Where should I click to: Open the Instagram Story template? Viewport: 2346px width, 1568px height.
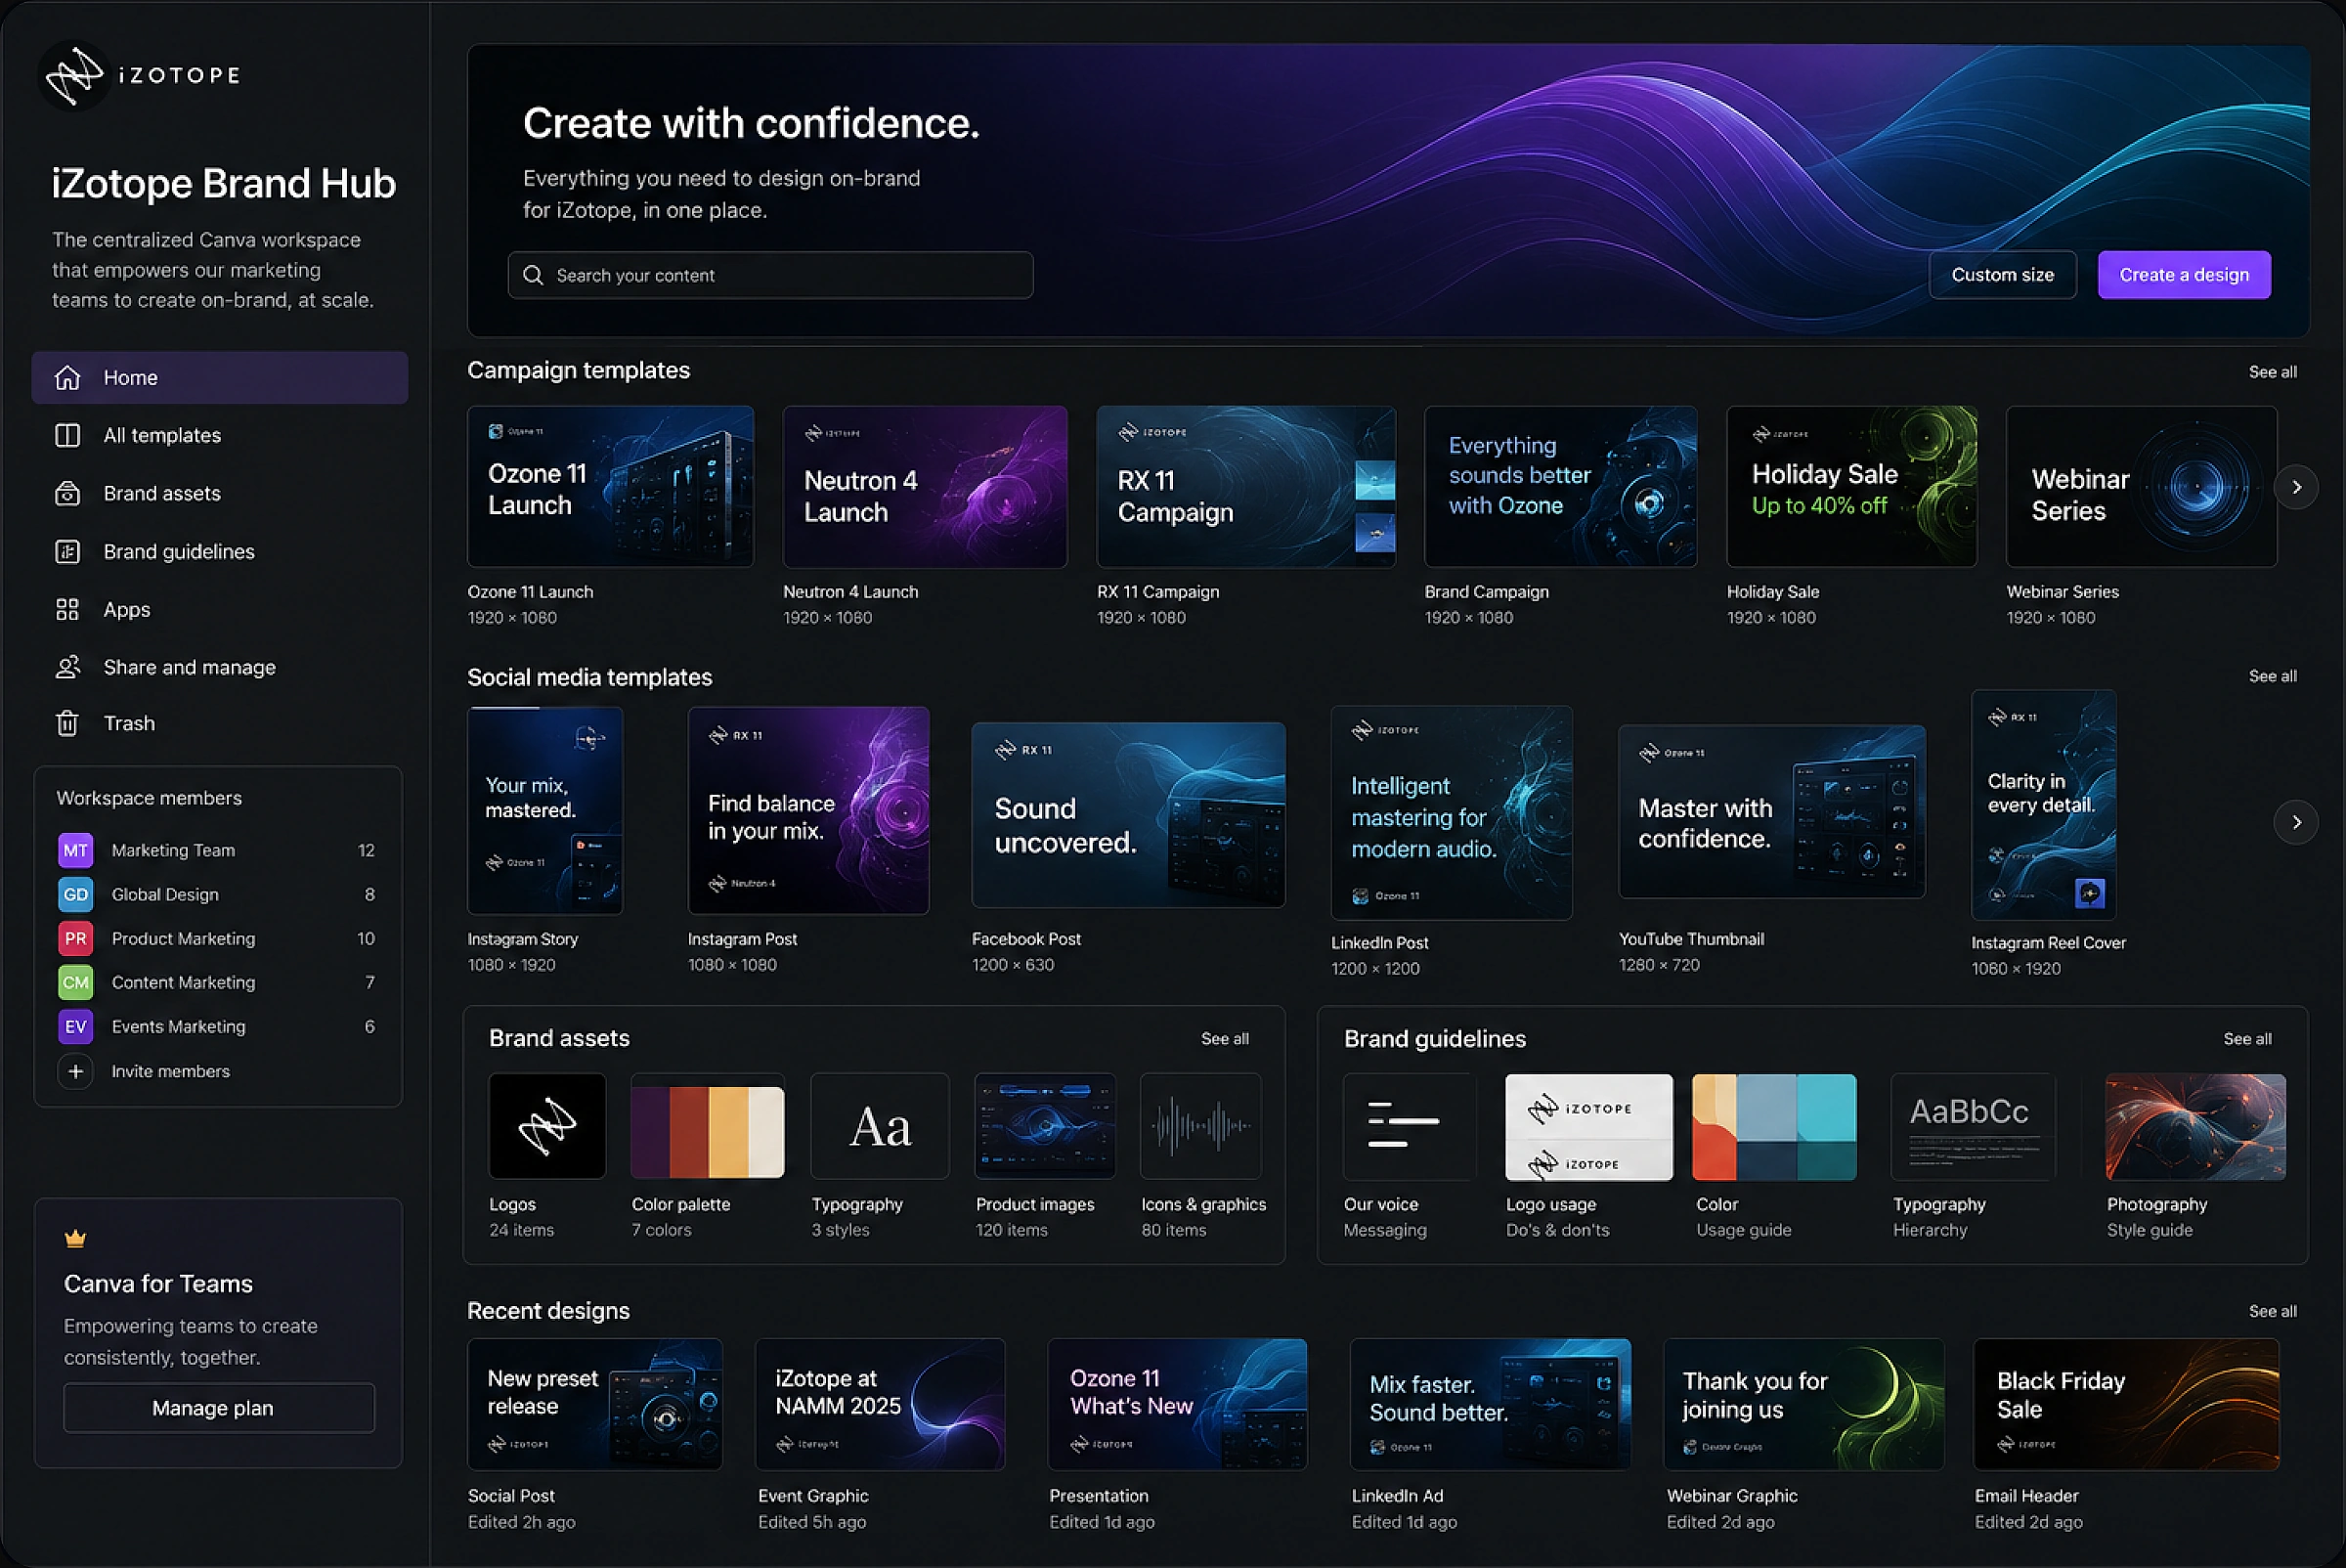pos(545,811)
